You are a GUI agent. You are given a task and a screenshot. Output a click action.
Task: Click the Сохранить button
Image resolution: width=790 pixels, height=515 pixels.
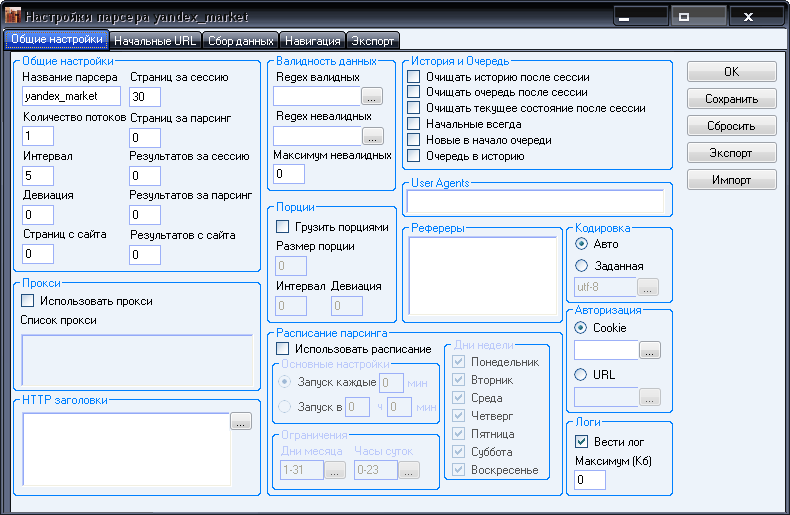coord(731,99)
